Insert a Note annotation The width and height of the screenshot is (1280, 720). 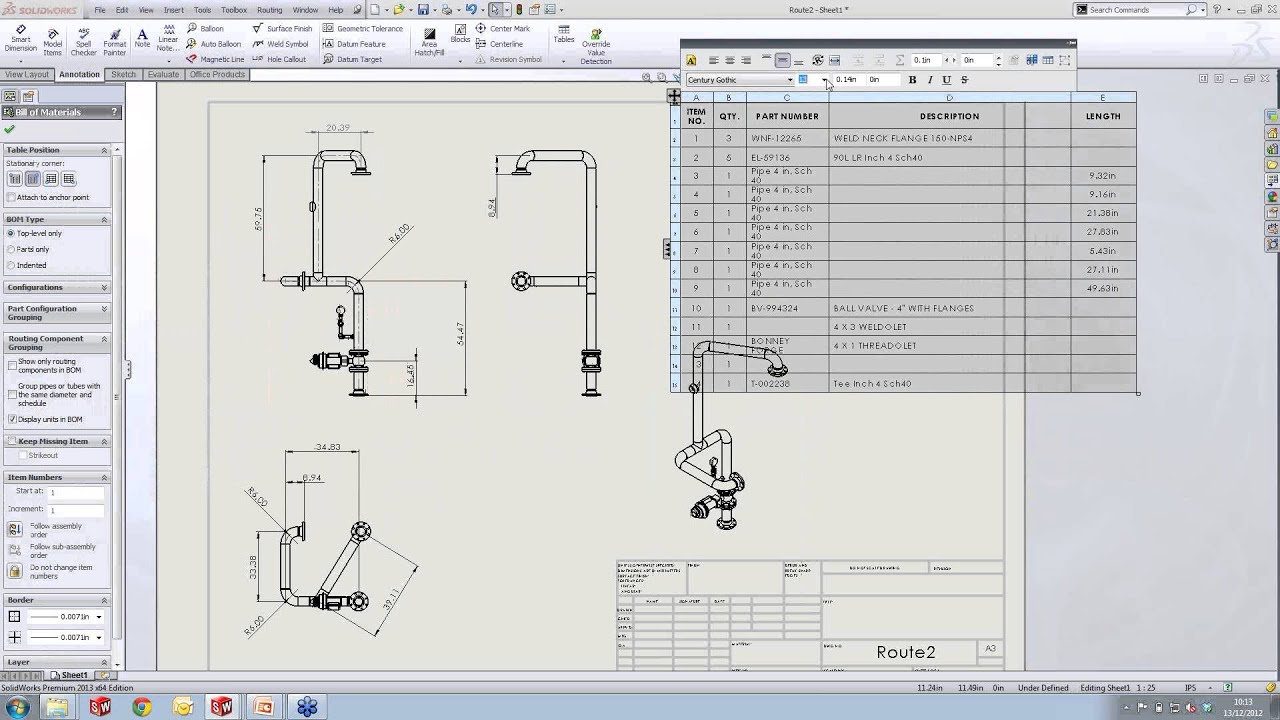tap(142, 38)
